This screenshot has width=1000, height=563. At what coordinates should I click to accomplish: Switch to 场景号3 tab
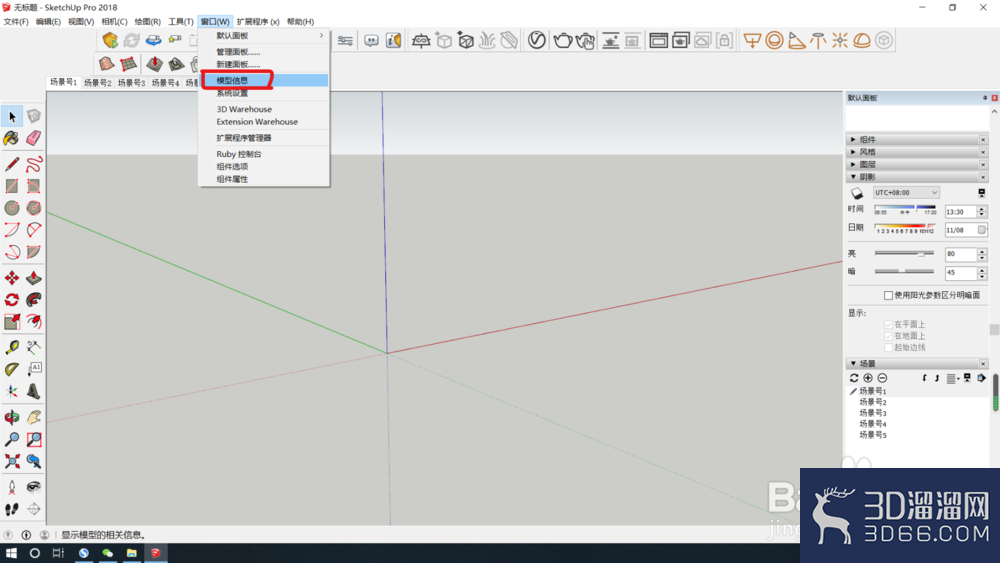point(131,83)
